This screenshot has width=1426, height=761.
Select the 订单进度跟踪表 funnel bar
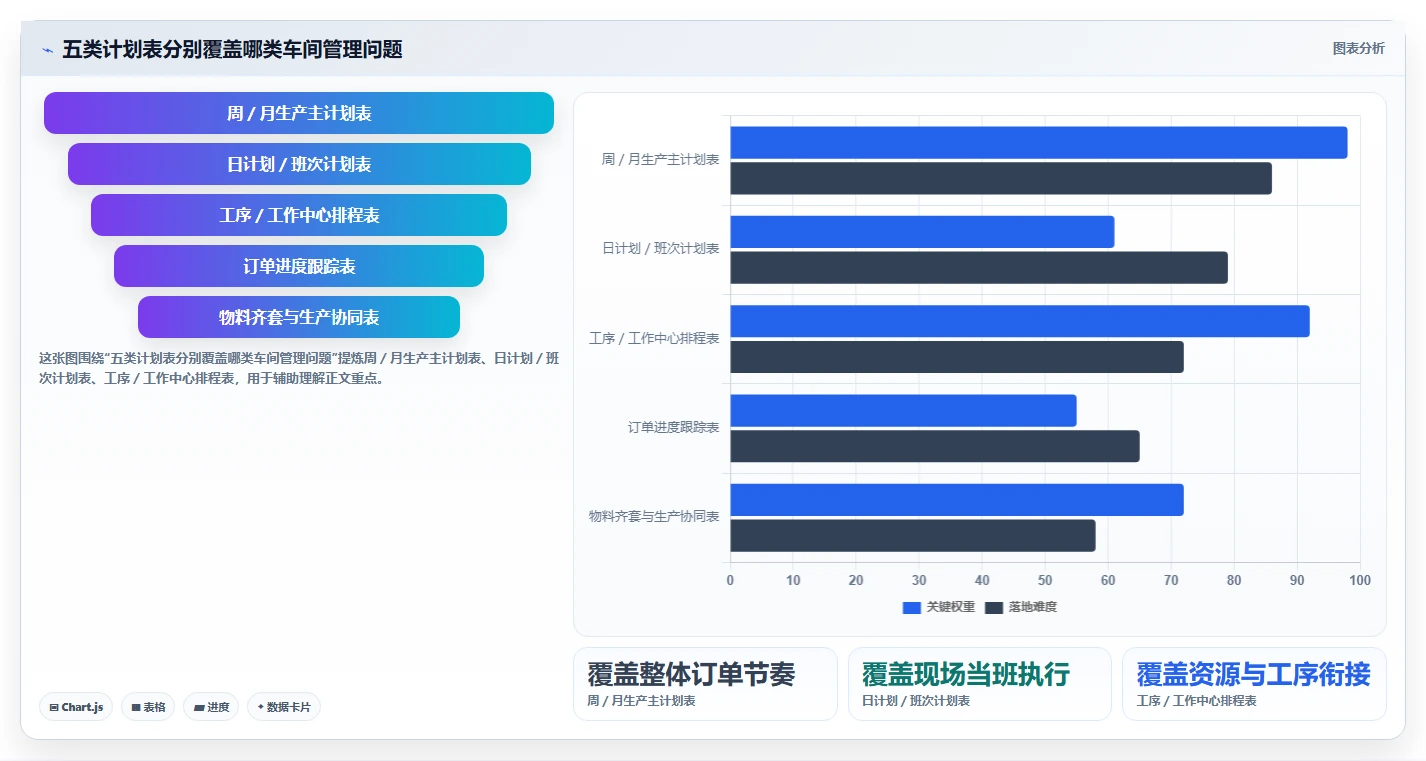click(299, 266)
